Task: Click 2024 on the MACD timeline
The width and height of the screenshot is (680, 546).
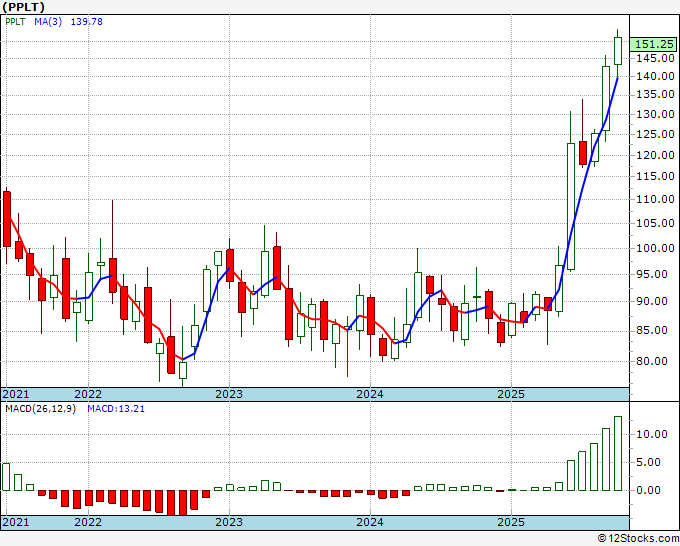Action: (x=370, y=522)
